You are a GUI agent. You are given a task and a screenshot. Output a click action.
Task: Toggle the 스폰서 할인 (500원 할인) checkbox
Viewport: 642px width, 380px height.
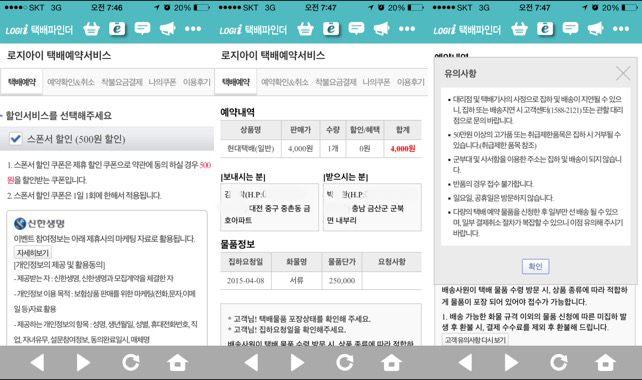coord(16,139)
